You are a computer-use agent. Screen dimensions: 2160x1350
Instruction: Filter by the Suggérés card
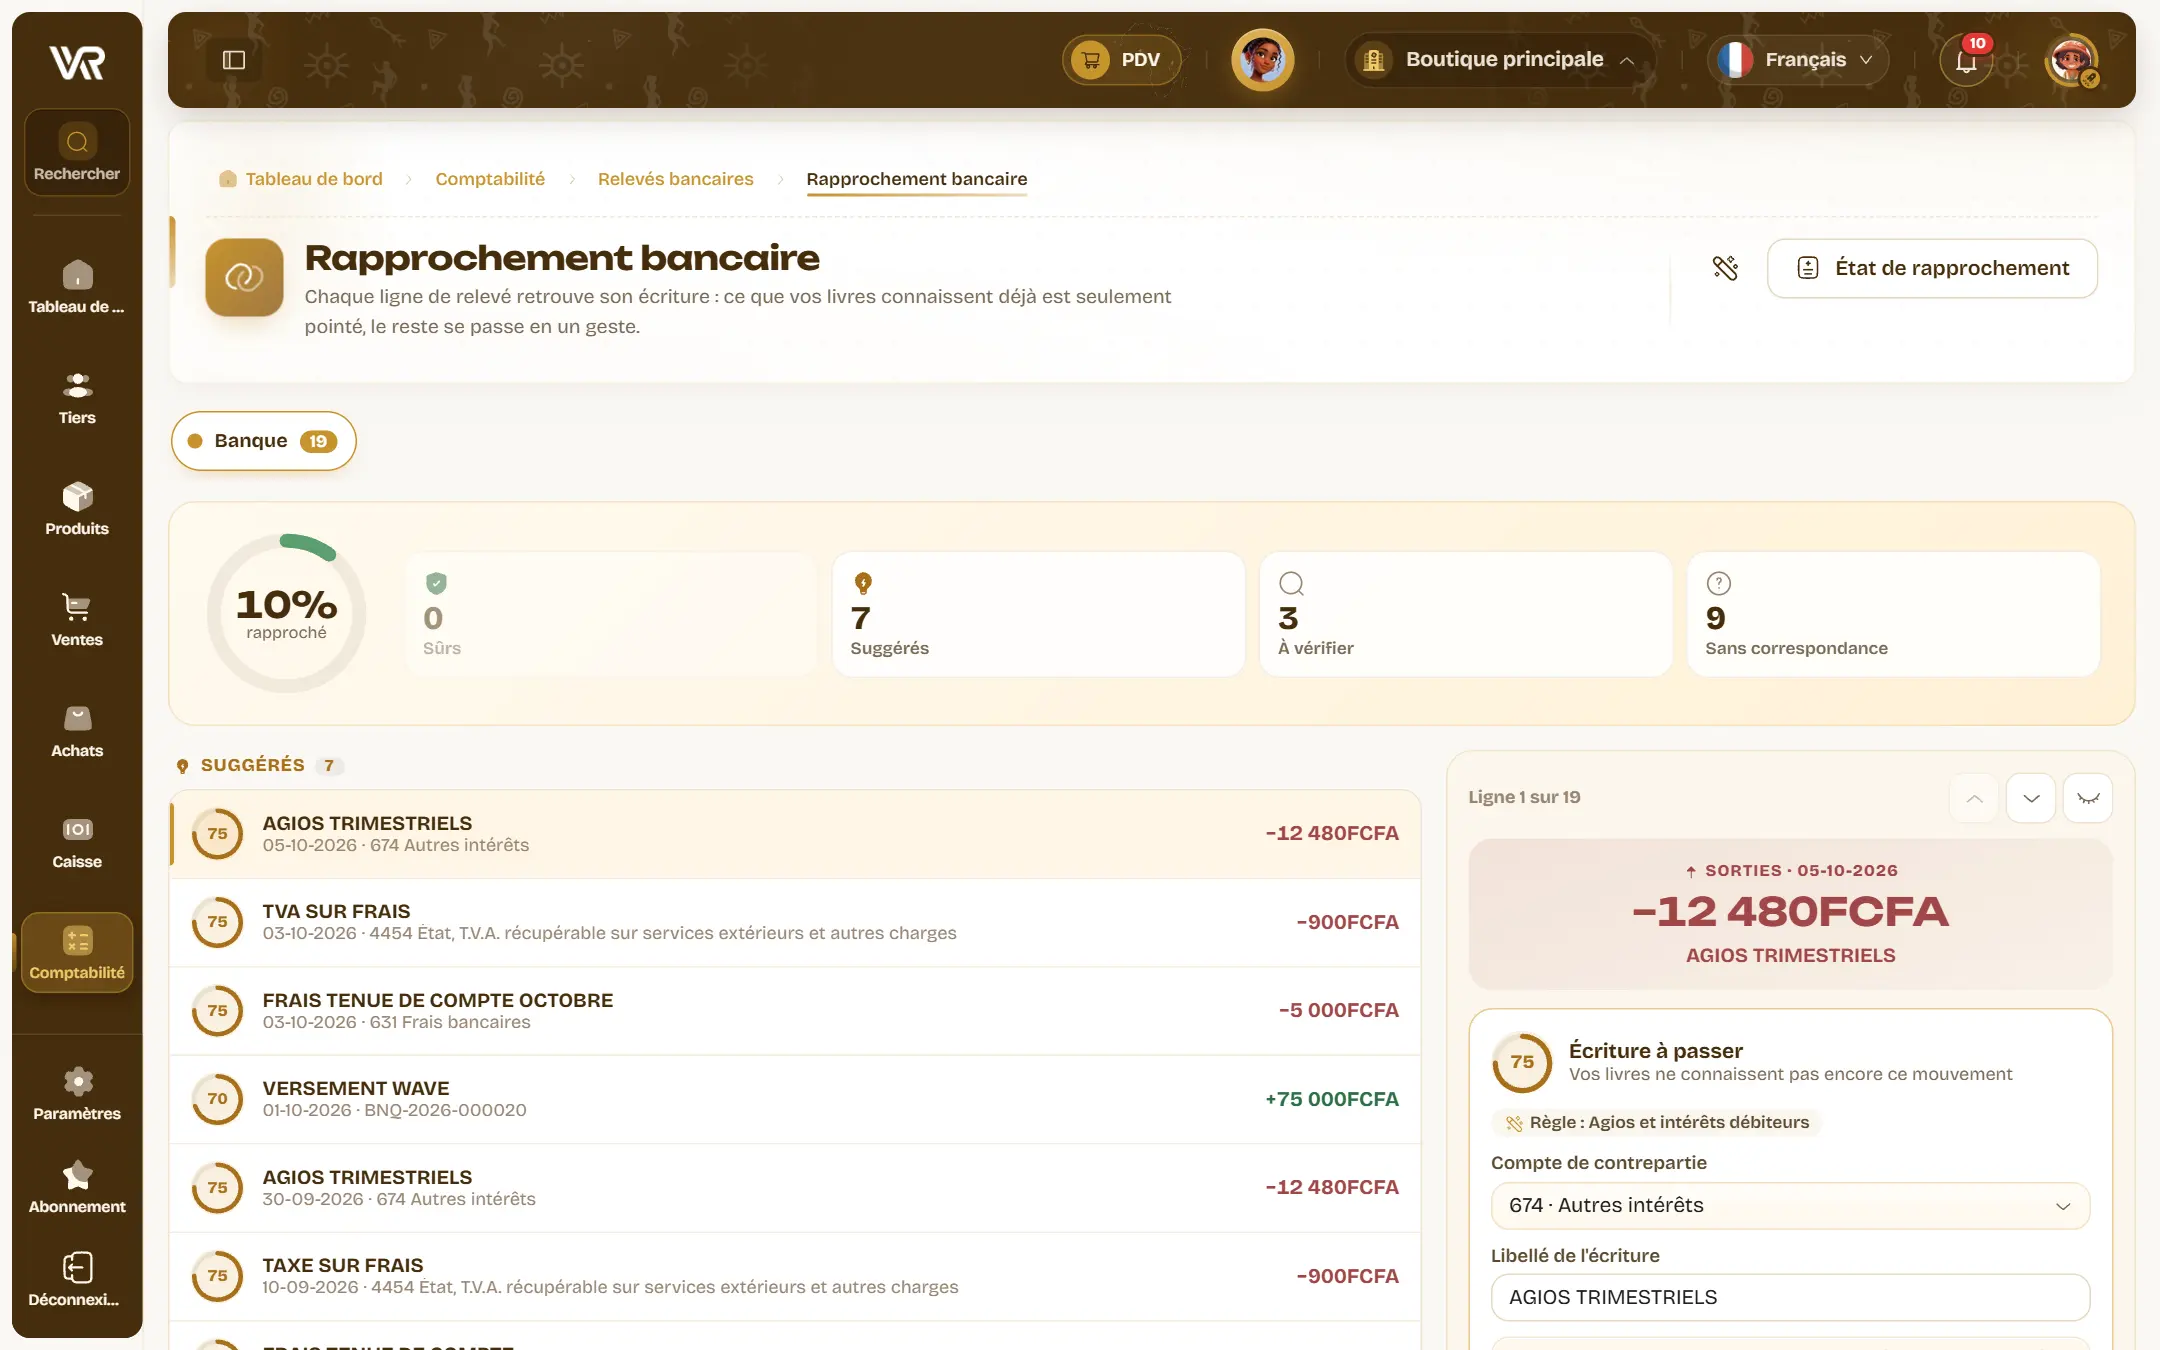point(1038,614)
